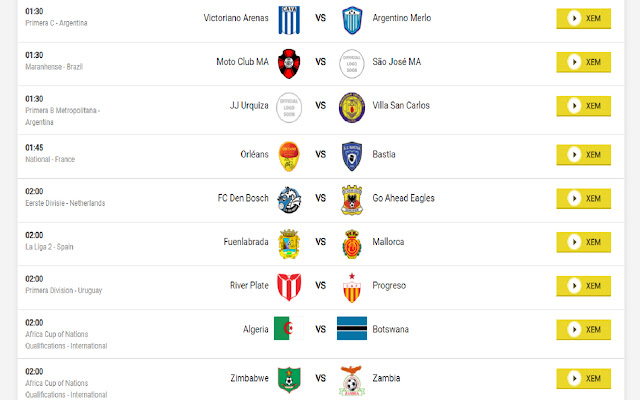The height and width of the screenshot is (400, 640).
Task: Select the Villa San Carlos purple badge
Action: [x=352, y=107]
